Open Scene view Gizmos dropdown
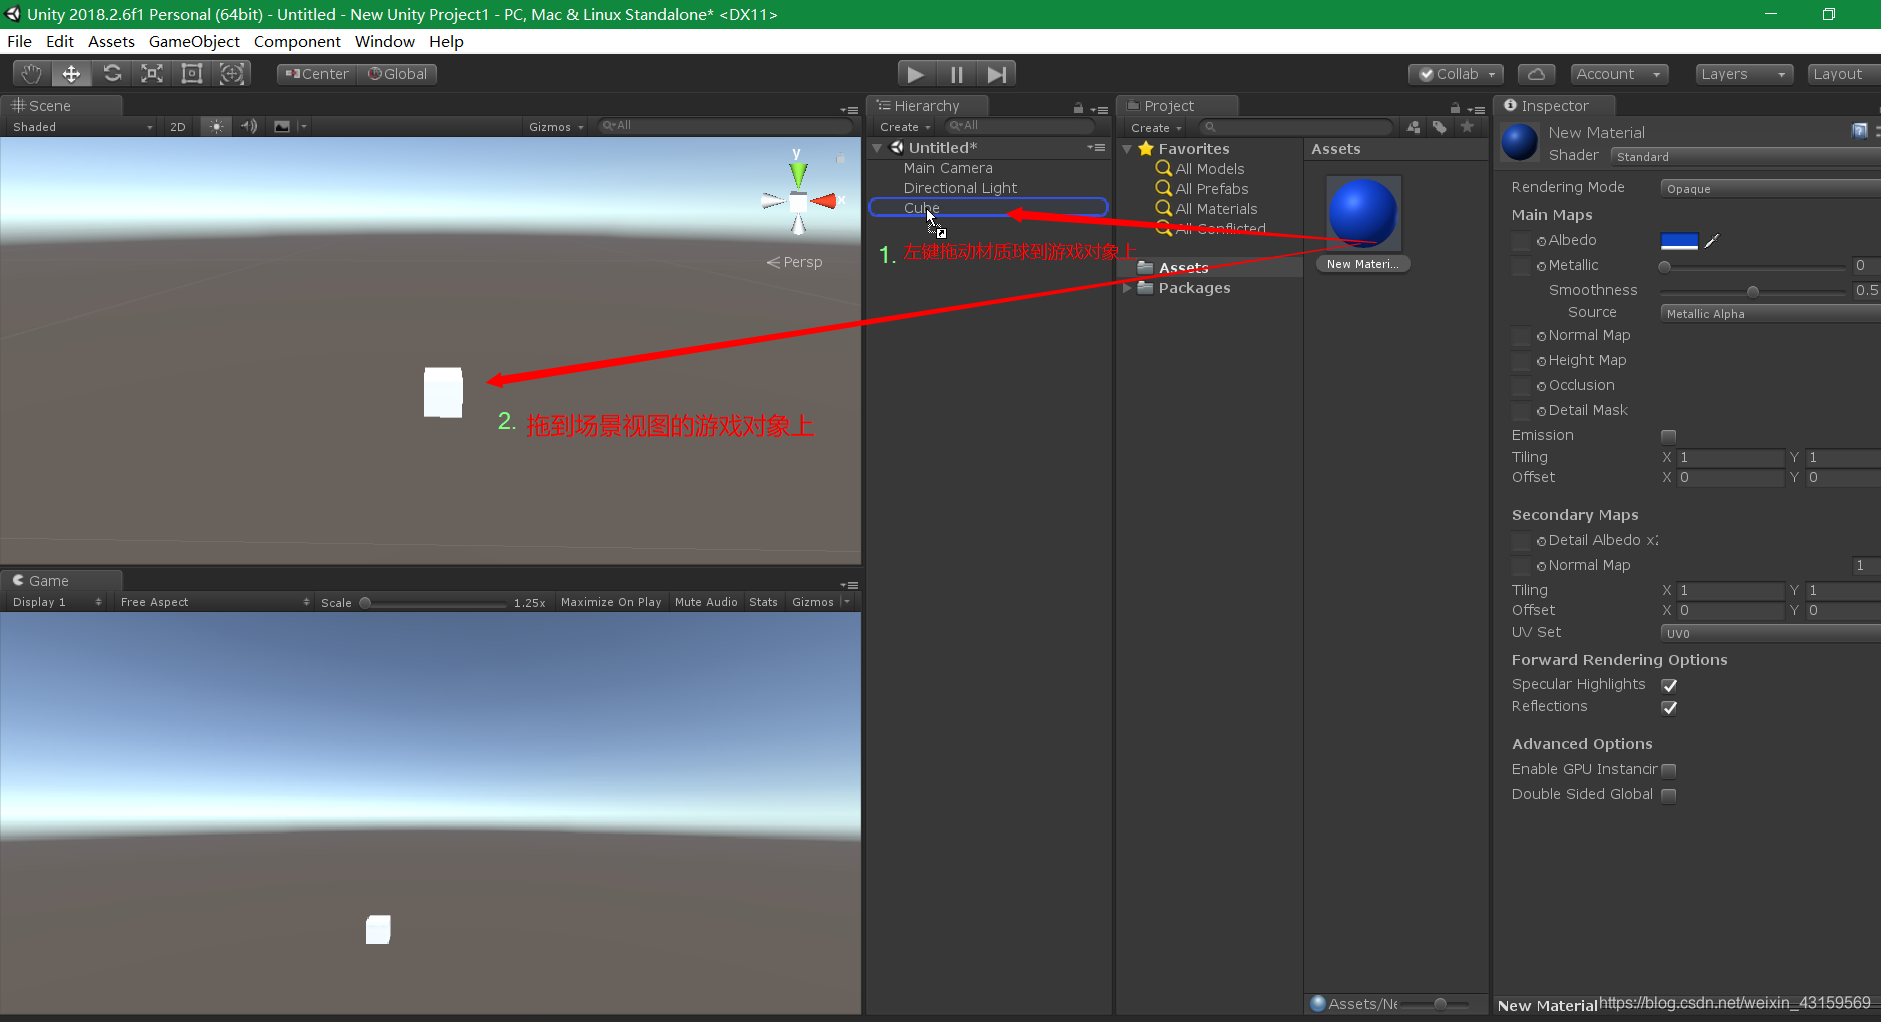The width and height of the screenshot is (1881, 1022). (x=556, y=127)
